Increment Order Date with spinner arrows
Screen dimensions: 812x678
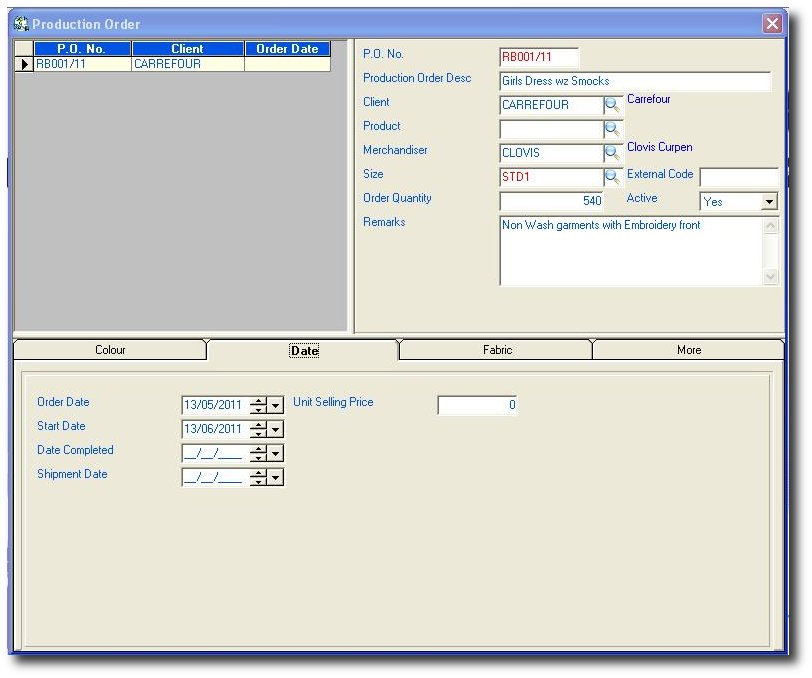259,401
